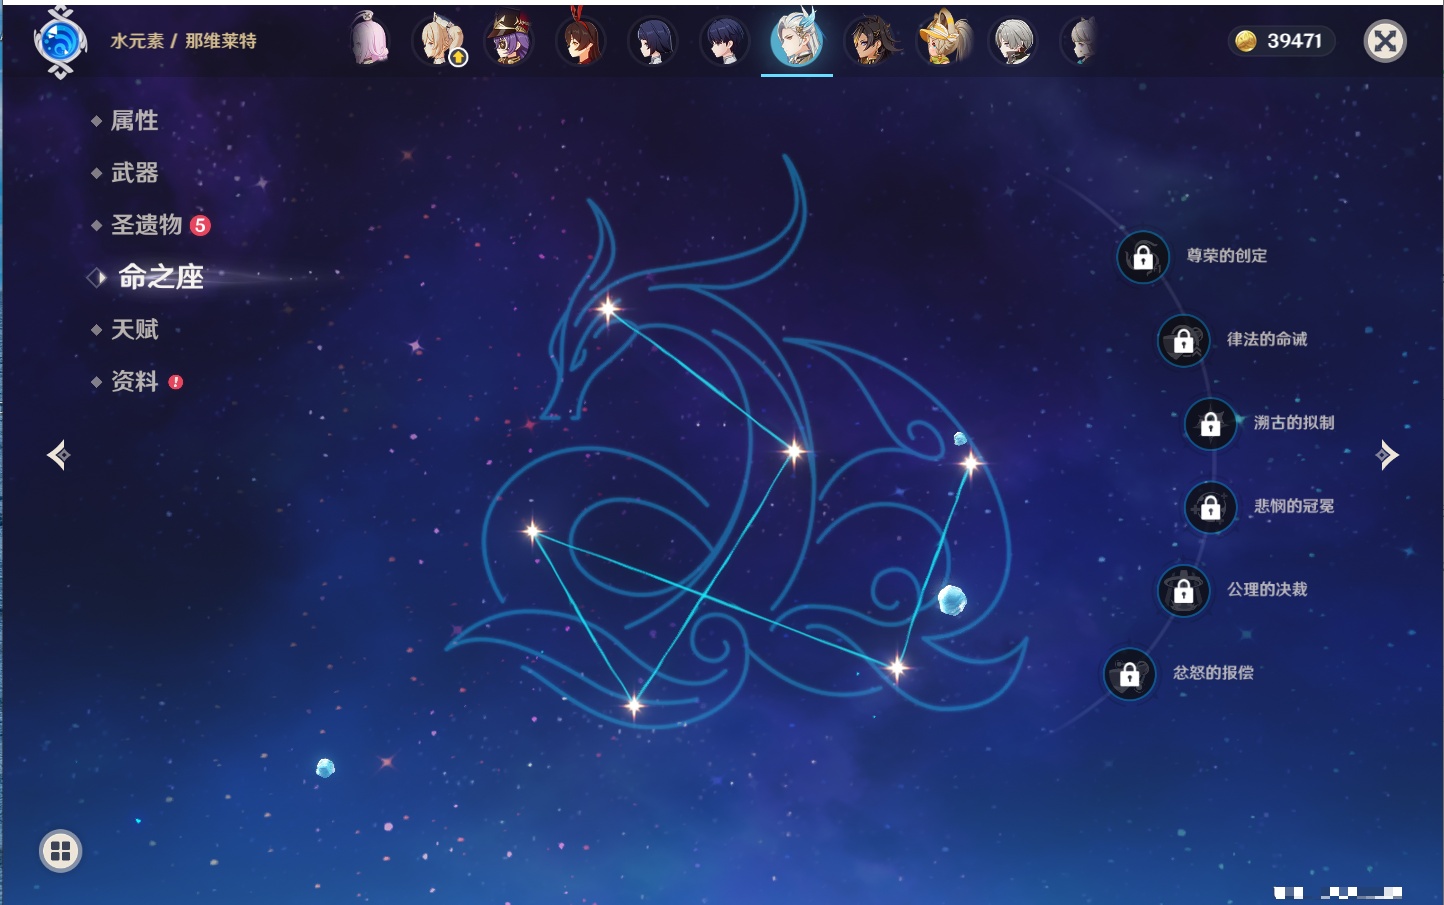1444x905 pixels.
Task: Open locked constellation 尊荣的创定
Action: [x=1143, y=257]
